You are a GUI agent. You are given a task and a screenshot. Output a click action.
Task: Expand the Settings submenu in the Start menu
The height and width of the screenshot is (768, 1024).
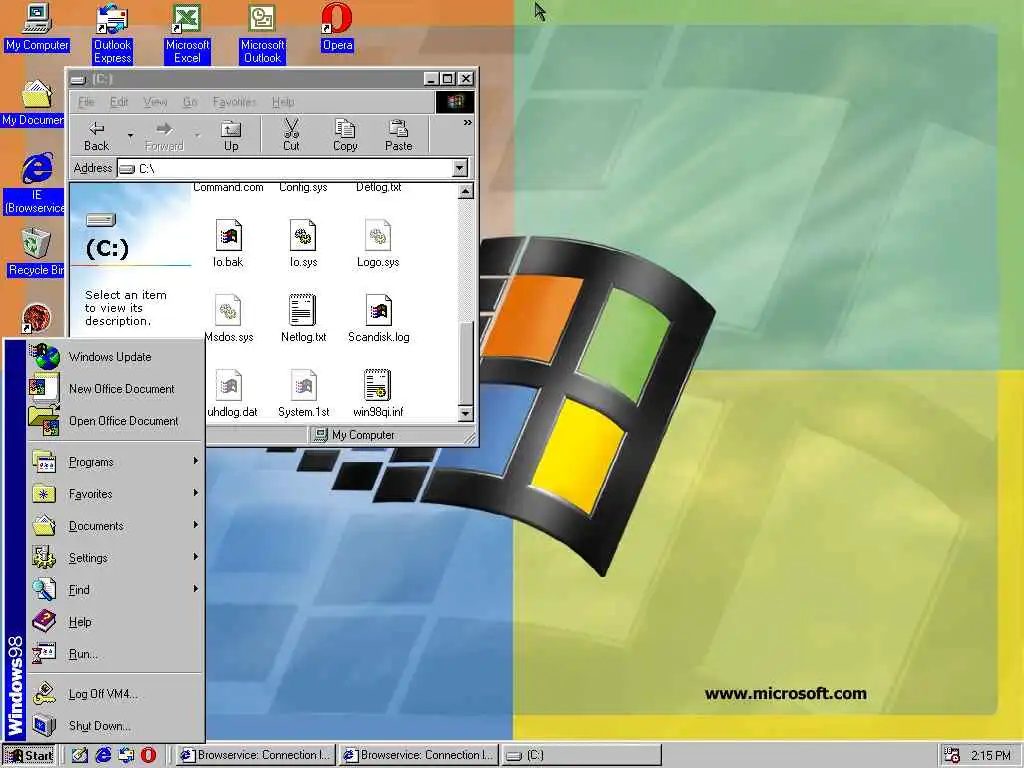[x=115, y=558]
